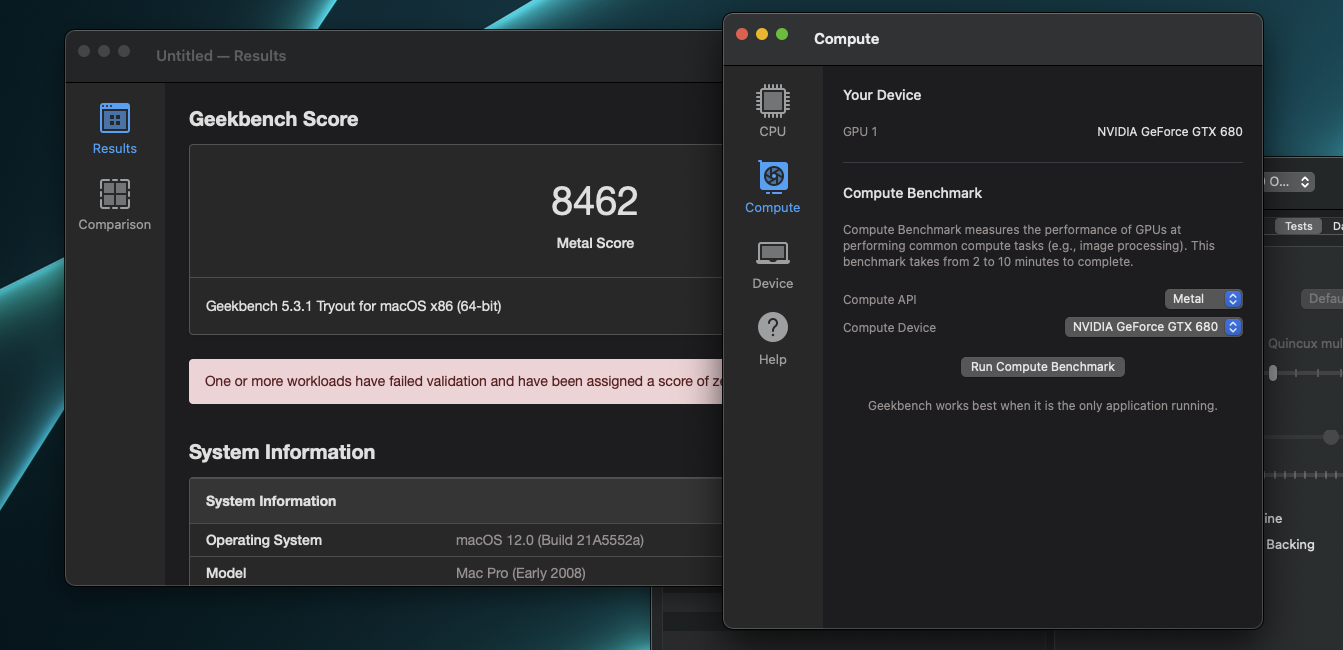This screenshot has height=650, width=1343.
Task: Click the Untitled — Results window title
Action: [221, 56]
